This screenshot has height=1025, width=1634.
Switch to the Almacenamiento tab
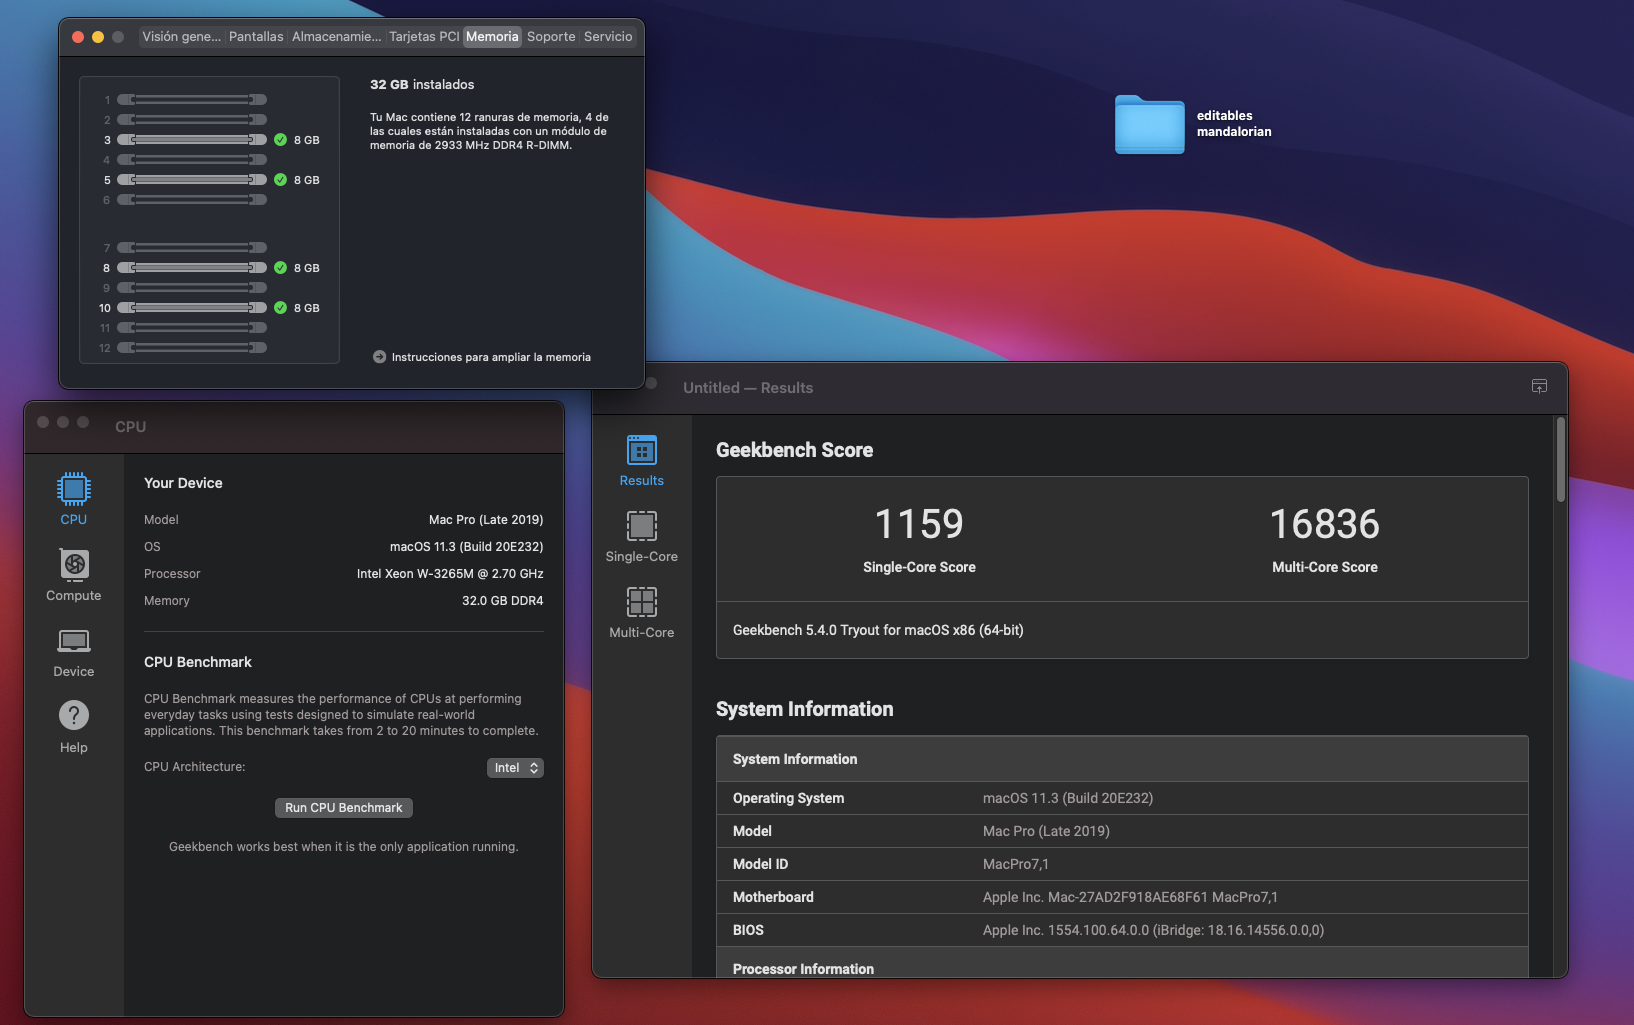tap(336, 37)
